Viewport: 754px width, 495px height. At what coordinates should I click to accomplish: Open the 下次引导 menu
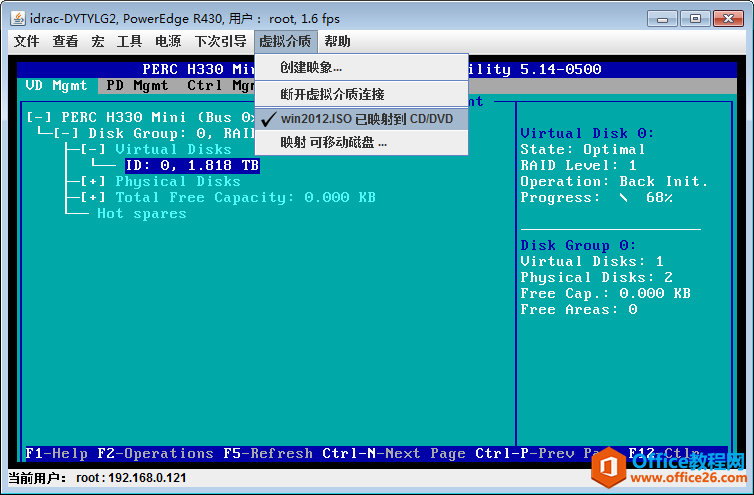tap(220, 41)
